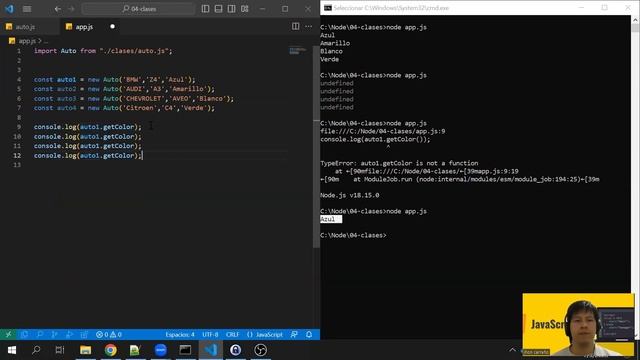Click the const auto1 BMW code line

click(114, 79)
